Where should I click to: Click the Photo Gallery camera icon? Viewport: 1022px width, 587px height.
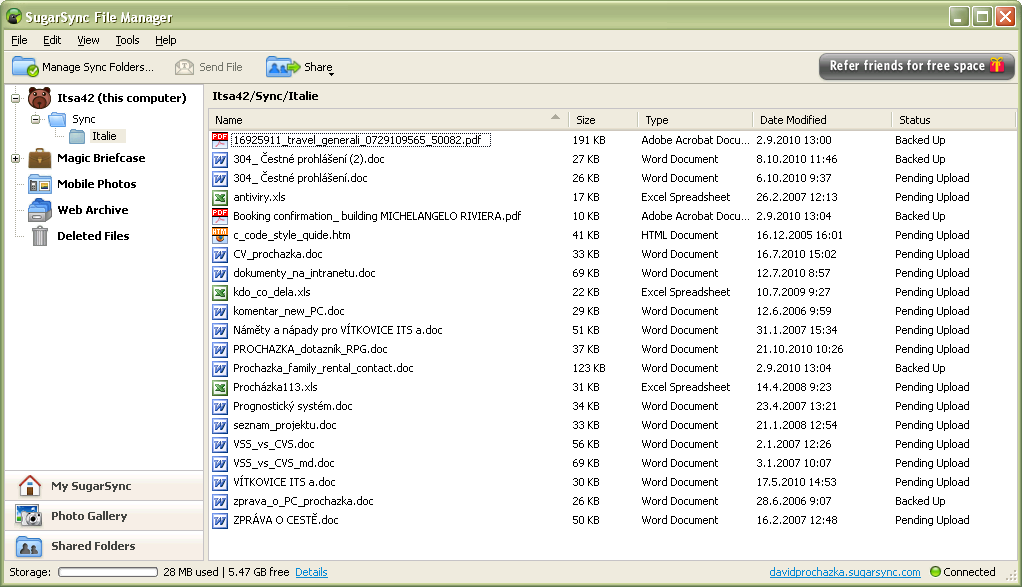(29, 516)
